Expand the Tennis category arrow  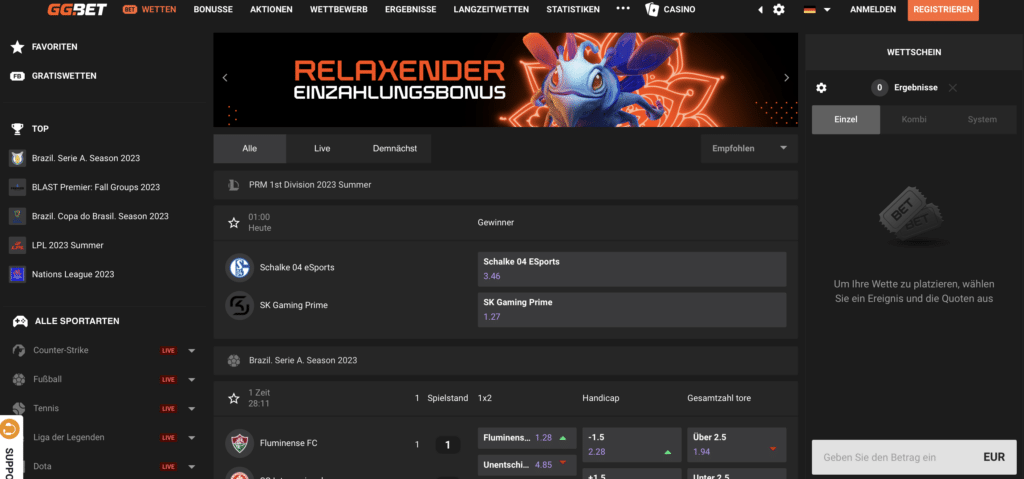[191, 409]
